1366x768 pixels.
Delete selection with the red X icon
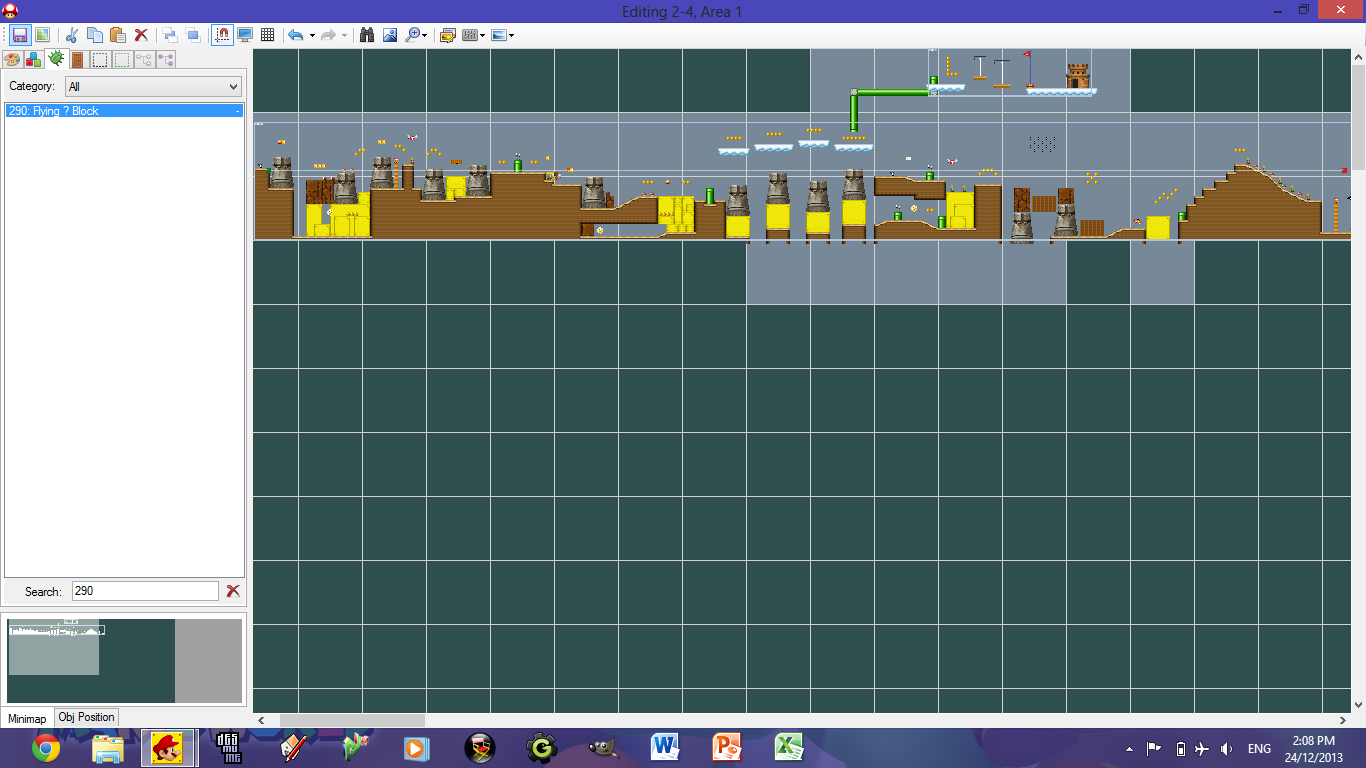(x=141, y=35)
